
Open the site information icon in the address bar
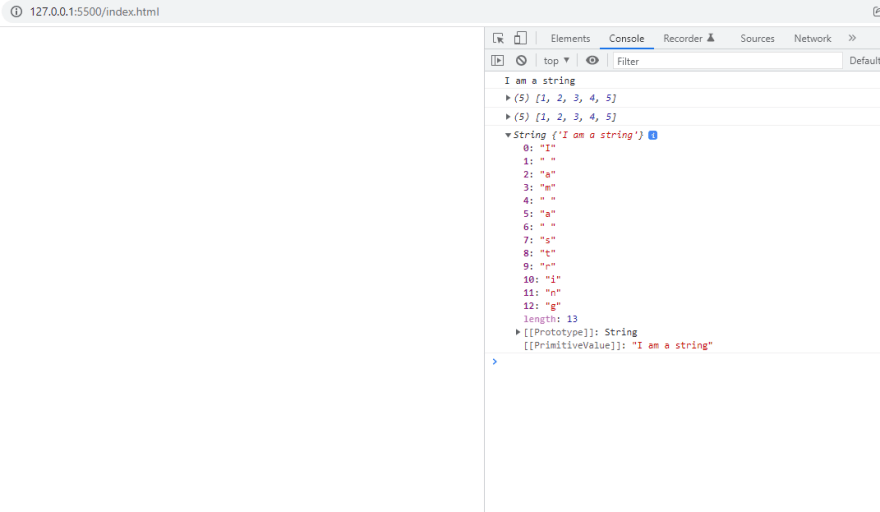point(16,12)
